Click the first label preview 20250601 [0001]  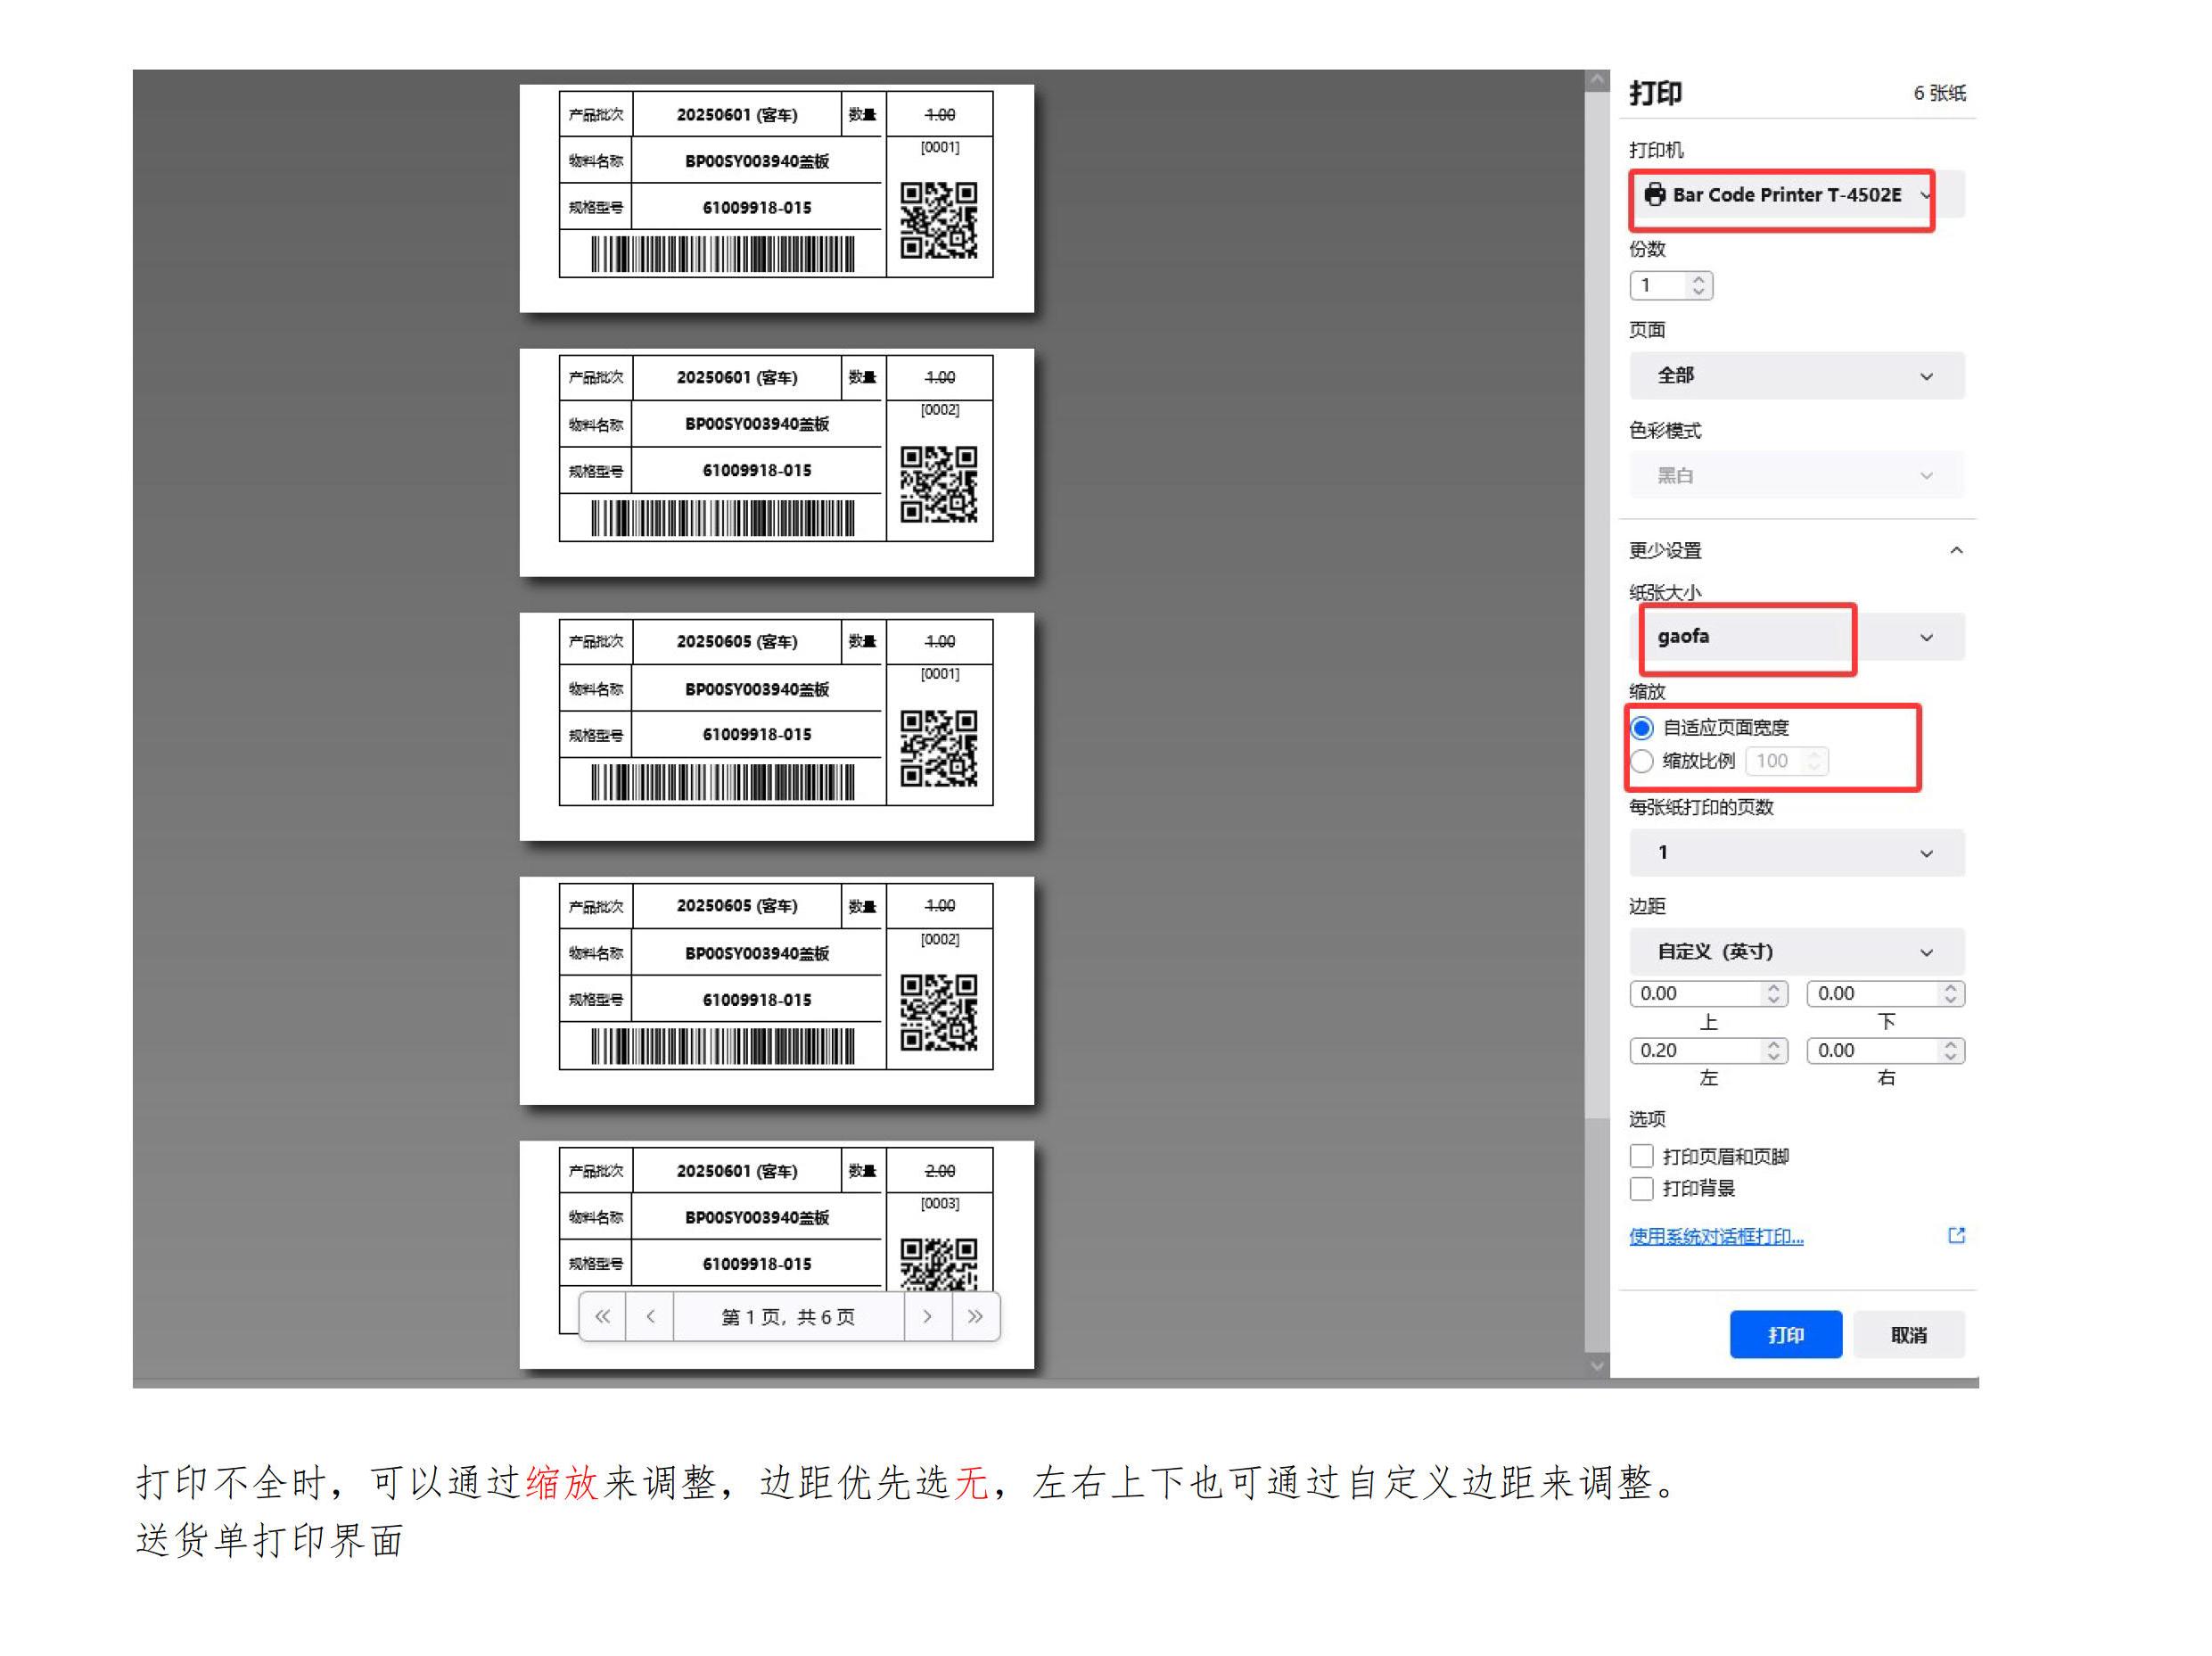[776, 198]
